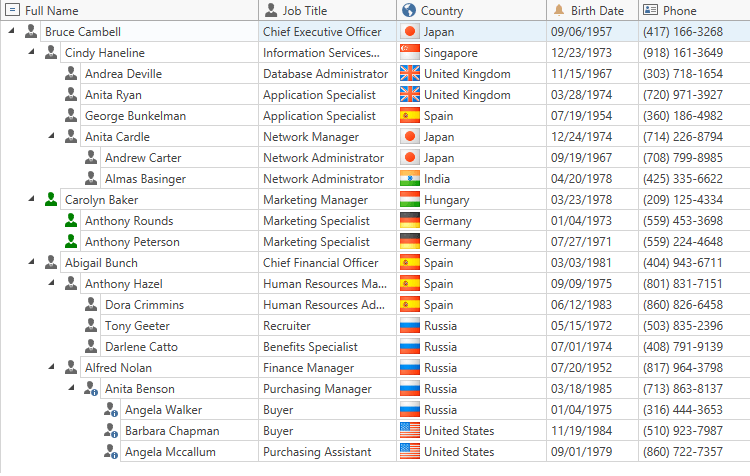Collapse the Abigail Bunch branch
This screenshot has height=476, width=750.
click(32, 263)
